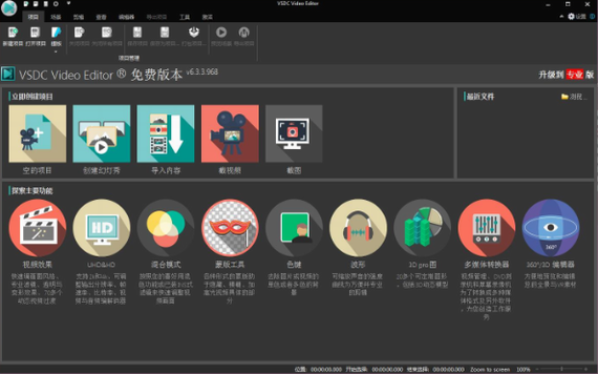Expand the quick access toolbar dropdown arrow
The height and width of the screenshot is (375, 599).
tap(69, 4)
